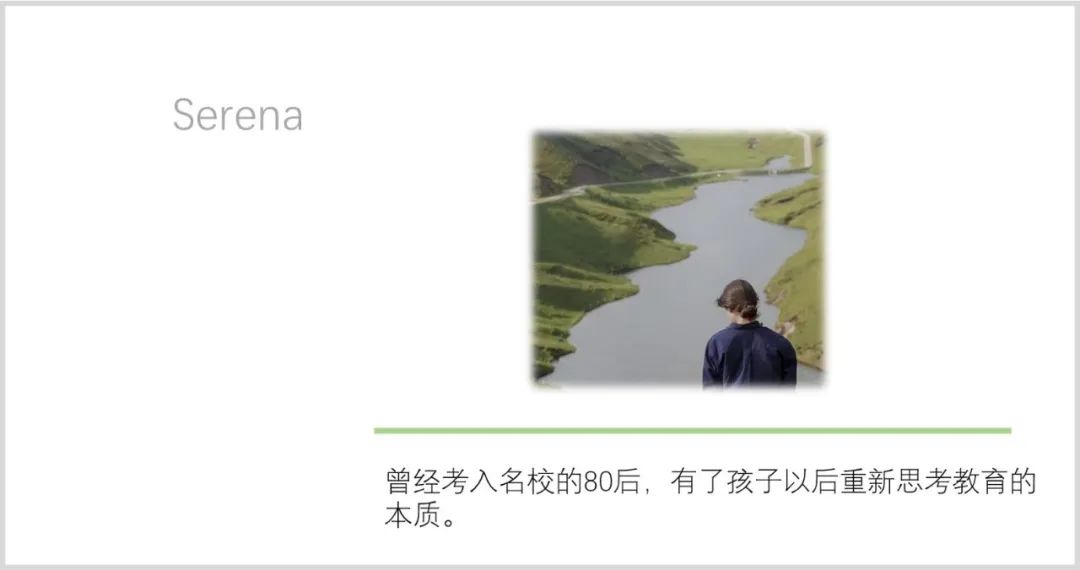This screenshot has width=1080, height=570.
Task: Click the left end of green divider
Action: click(x=377, y=431)
